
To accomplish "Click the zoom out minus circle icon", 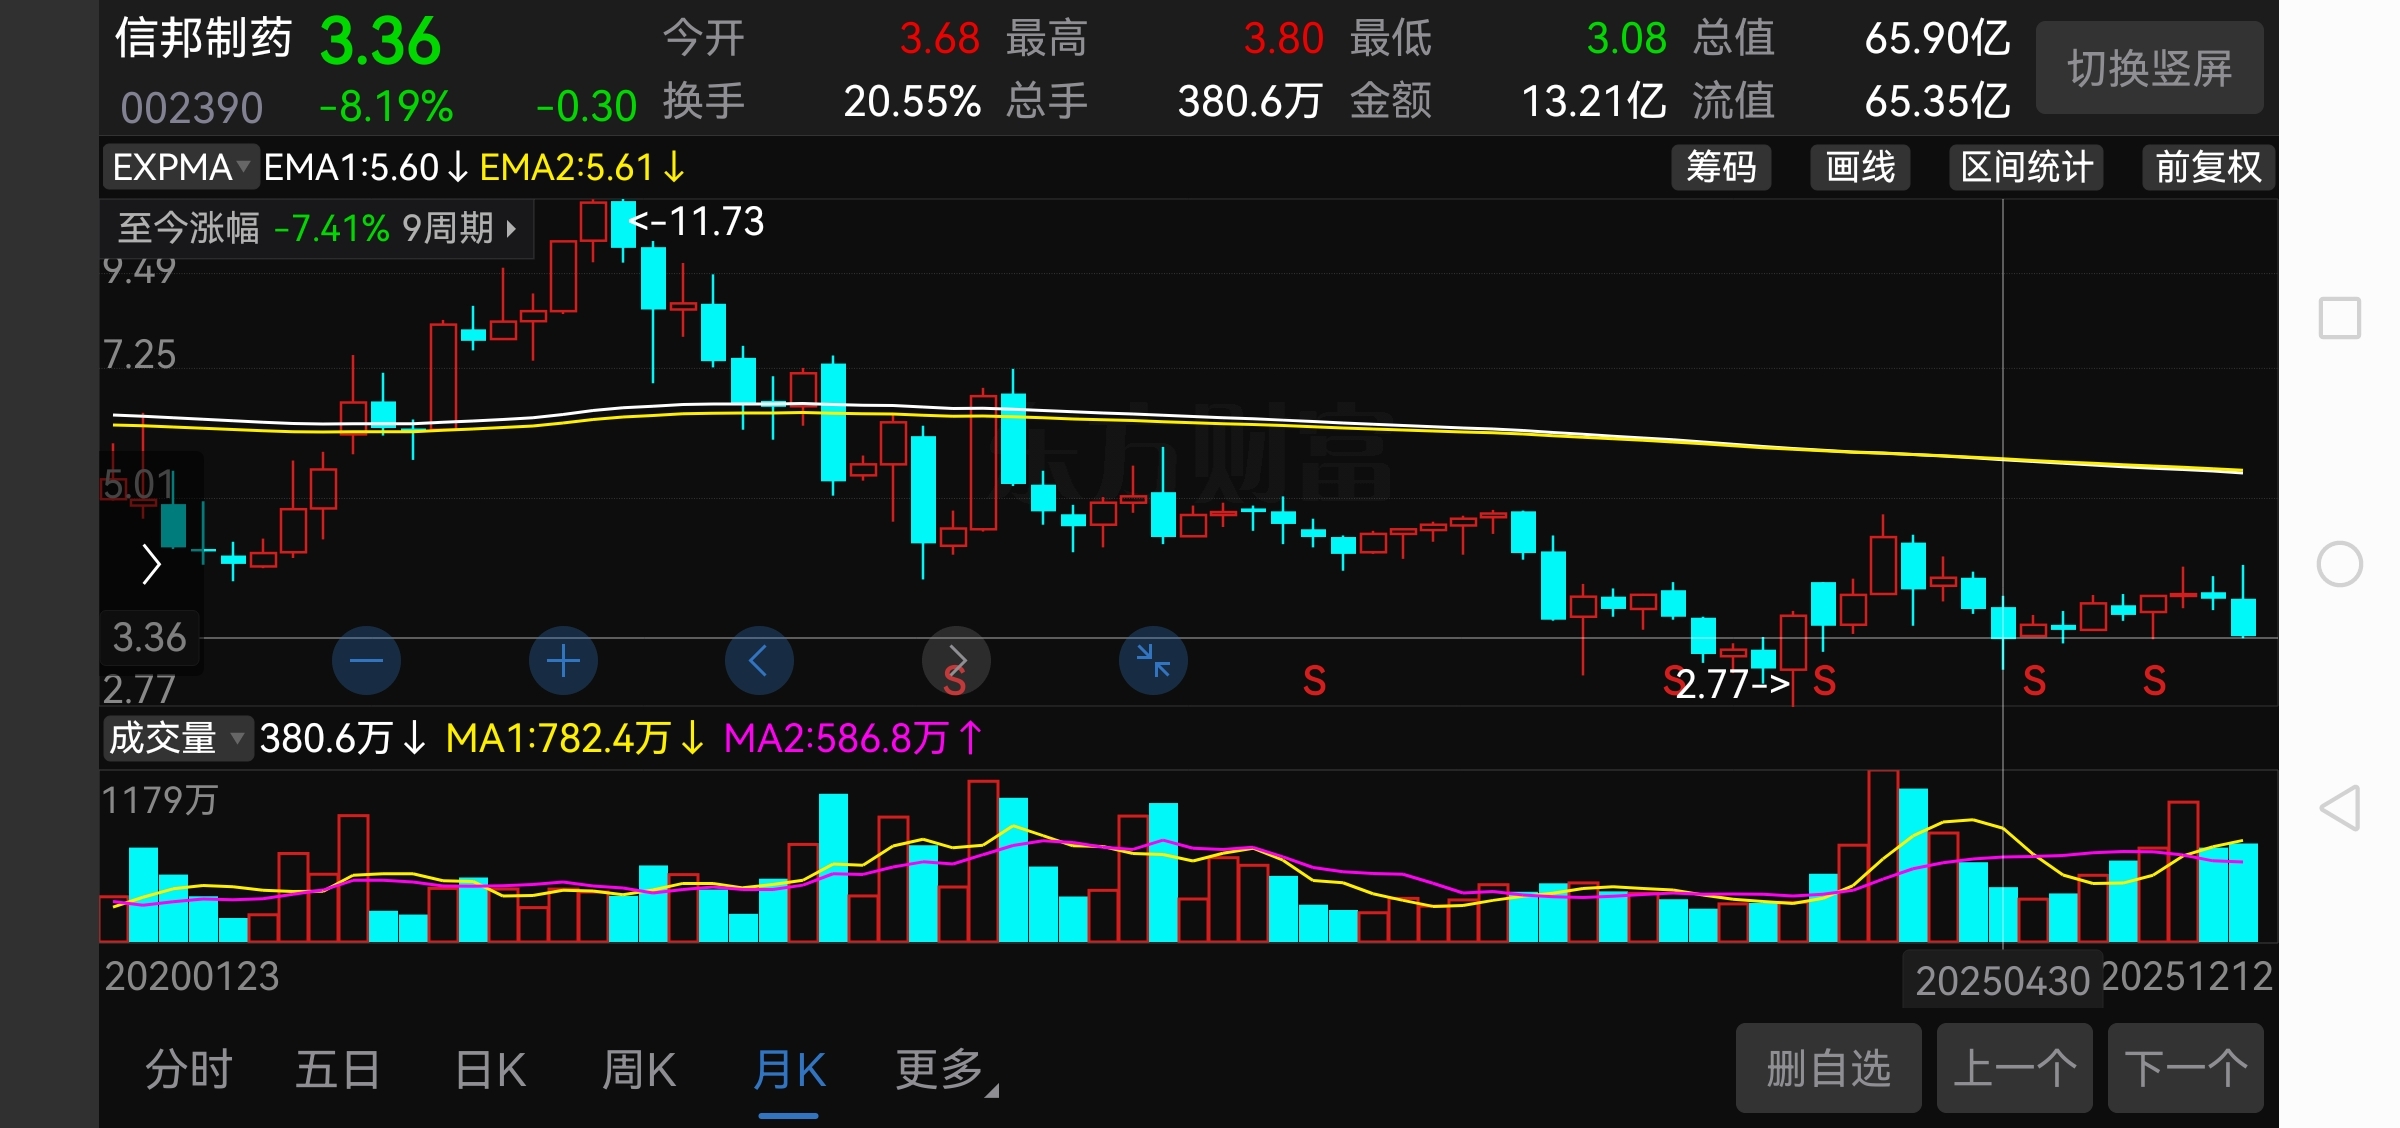I will (x=366, y=661).
